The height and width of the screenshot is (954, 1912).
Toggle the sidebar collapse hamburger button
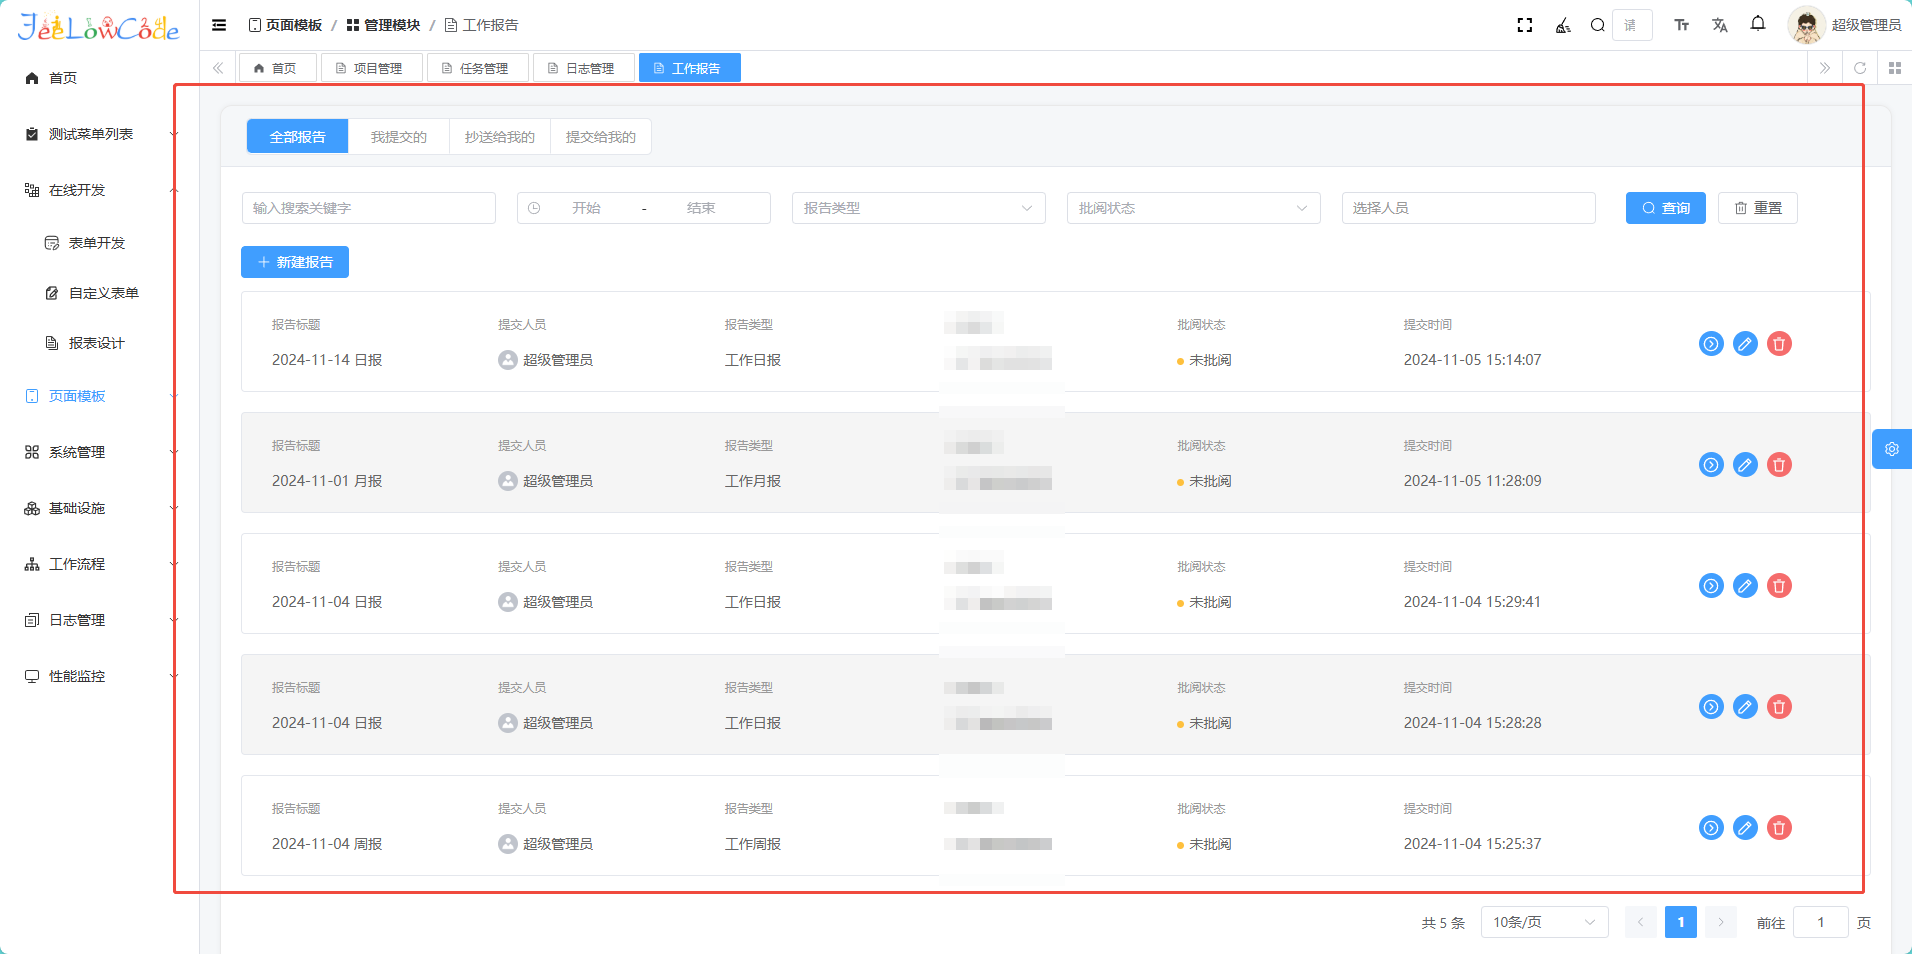pyautogui.click(x=219, y=25)
